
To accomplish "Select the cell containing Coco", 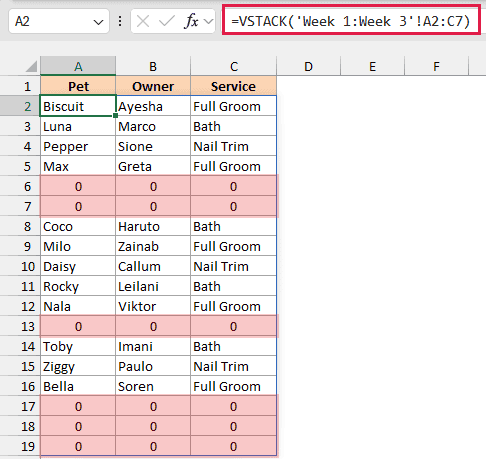I will point(78,226).
